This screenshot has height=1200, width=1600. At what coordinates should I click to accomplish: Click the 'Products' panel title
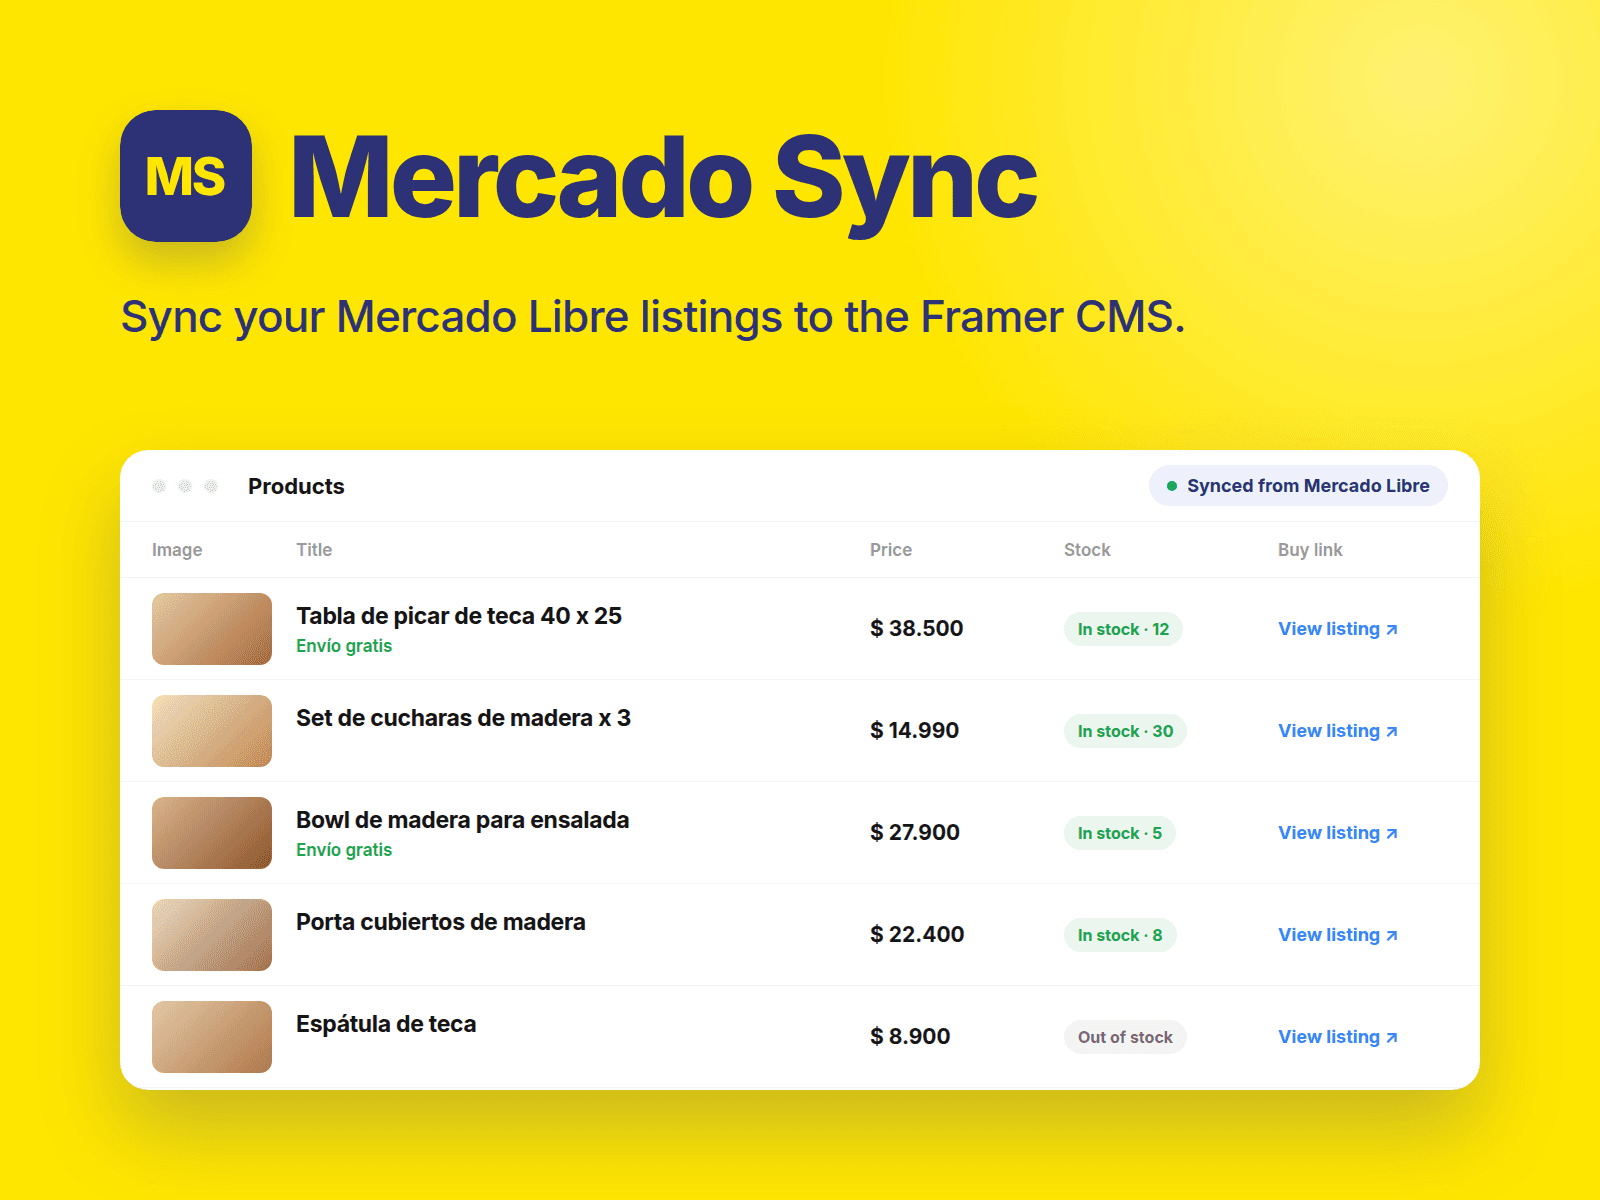296,486
